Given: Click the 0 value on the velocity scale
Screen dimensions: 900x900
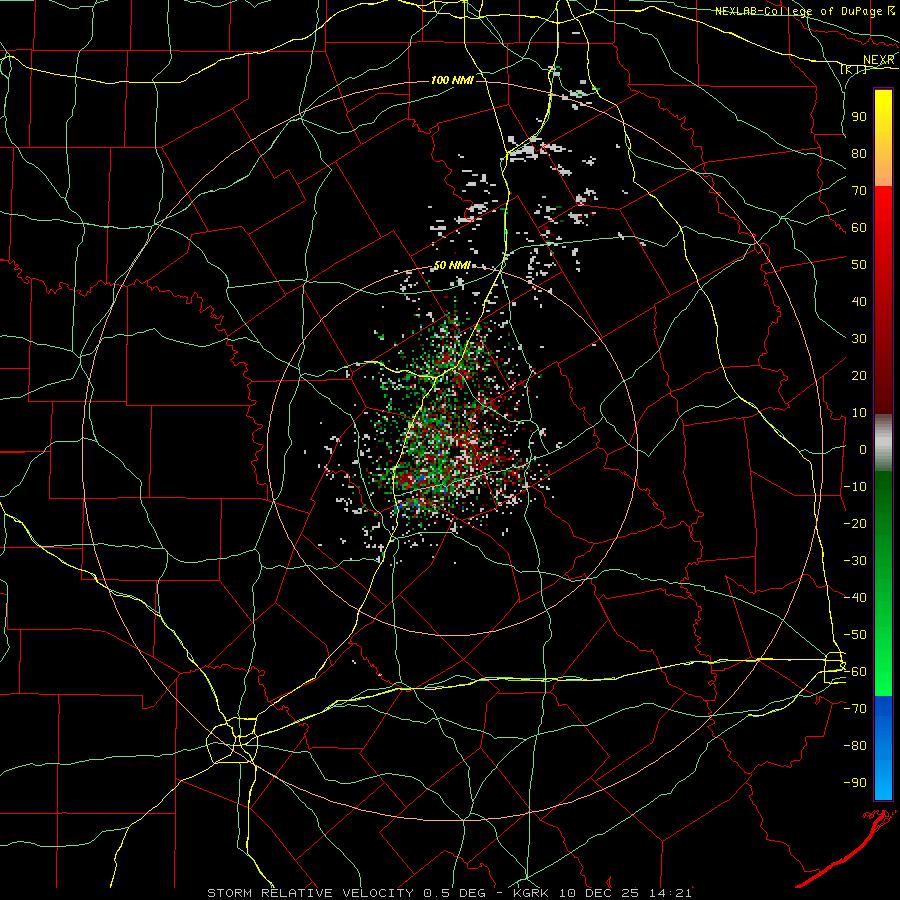Looking at the screenshot, I should point(863,449).
